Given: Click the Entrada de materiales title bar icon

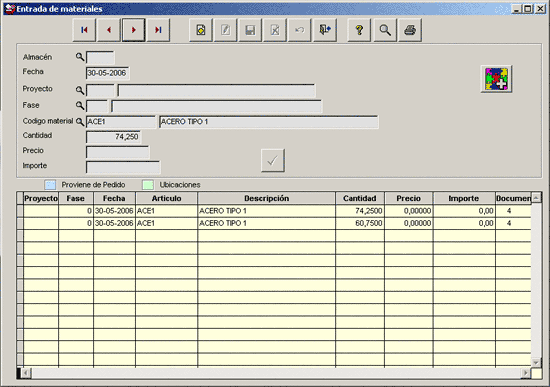Looking at the screenshot, I should [10, 8].
